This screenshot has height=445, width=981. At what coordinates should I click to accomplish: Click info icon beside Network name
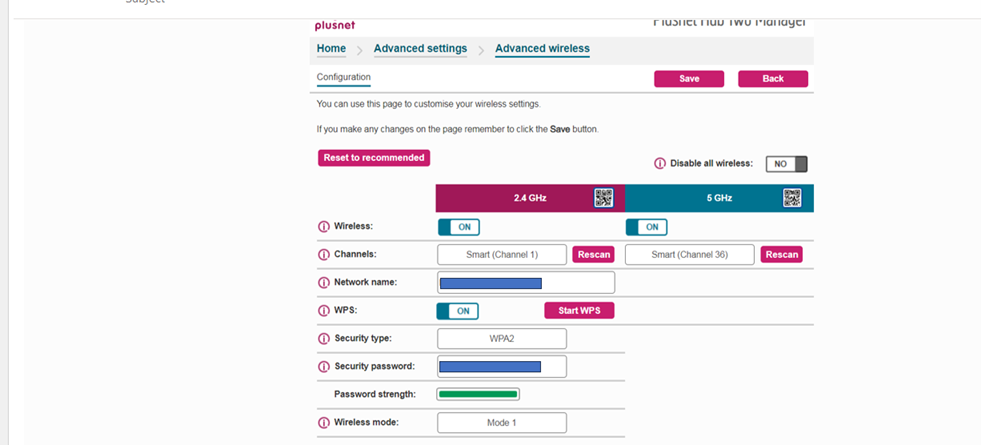pyautogui.click(x=324, y=283)
